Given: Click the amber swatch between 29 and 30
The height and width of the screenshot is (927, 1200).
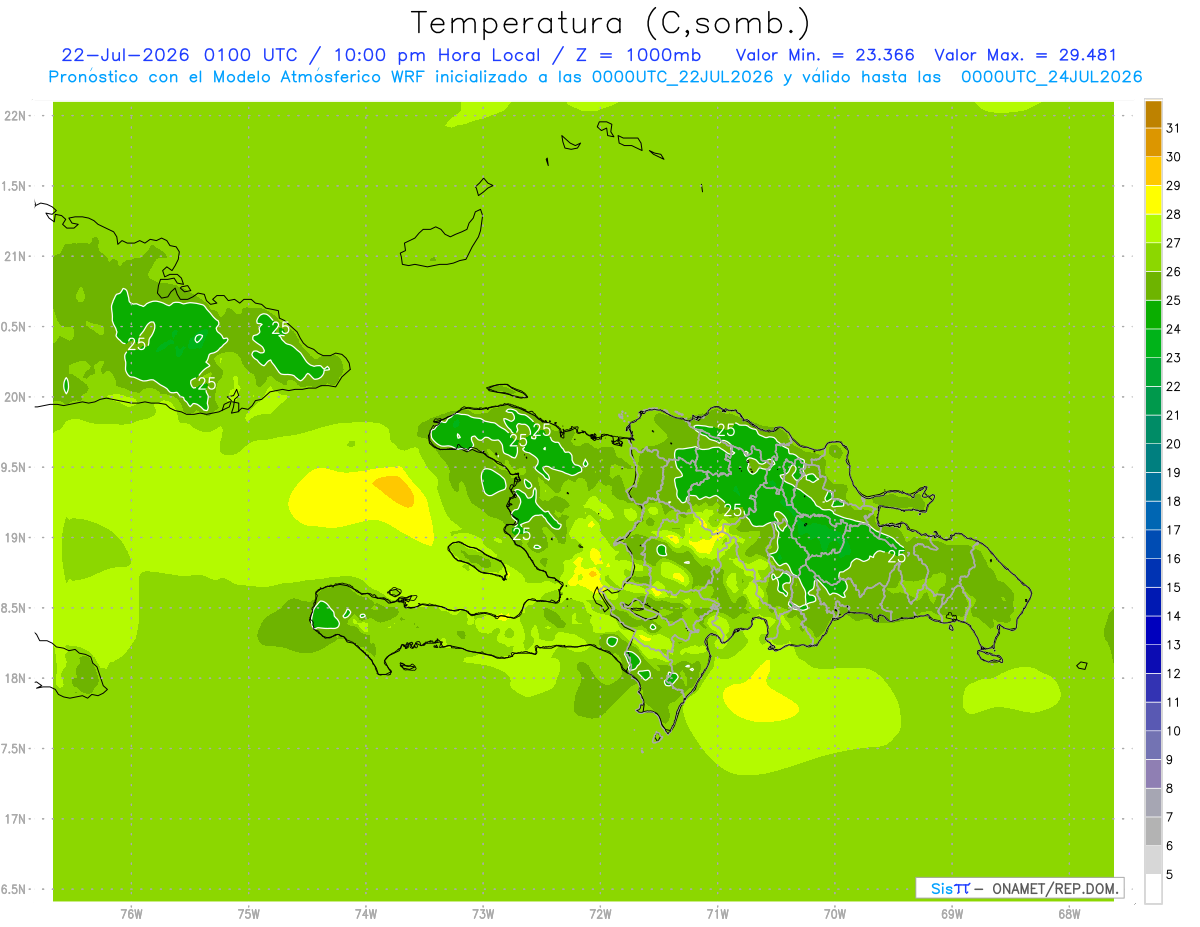Looking at the screenshot, I should 1153,172.
